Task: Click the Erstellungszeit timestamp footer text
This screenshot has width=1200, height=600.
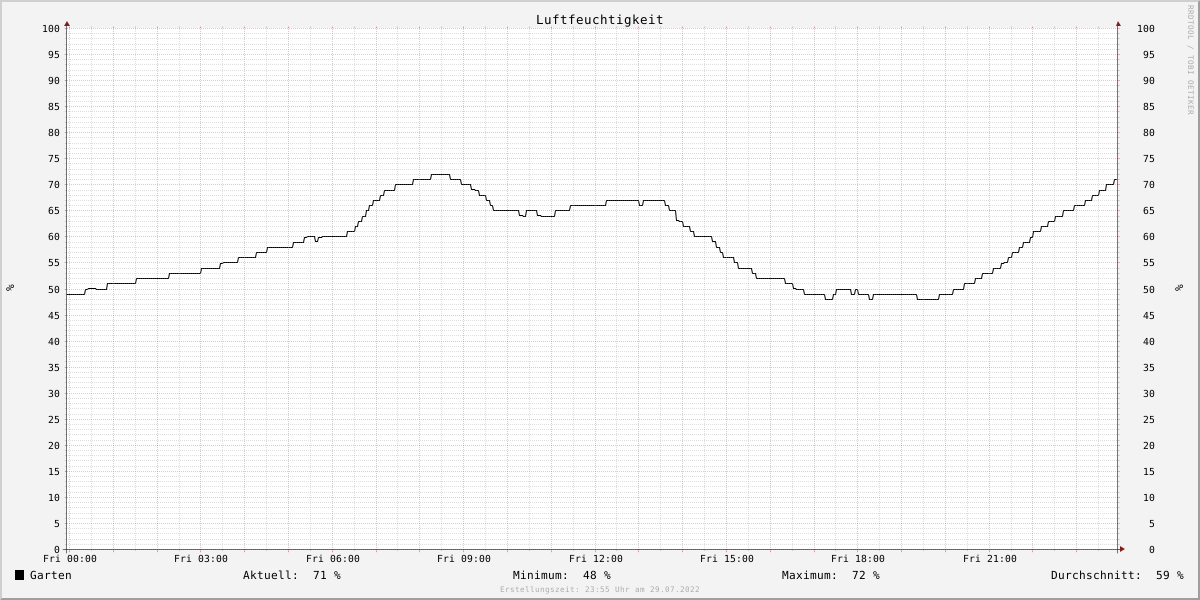Action: point(600,590)
